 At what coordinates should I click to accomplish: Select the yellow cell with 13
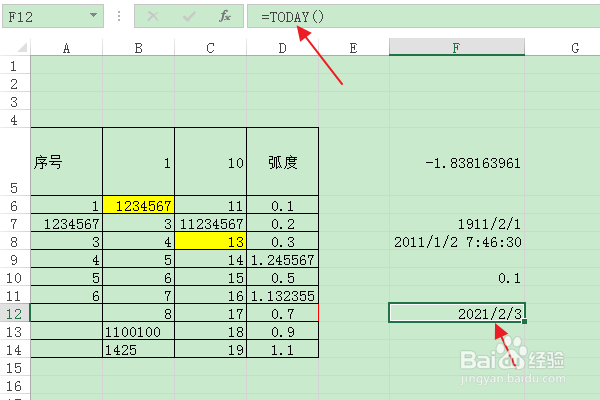coord(210,242)
